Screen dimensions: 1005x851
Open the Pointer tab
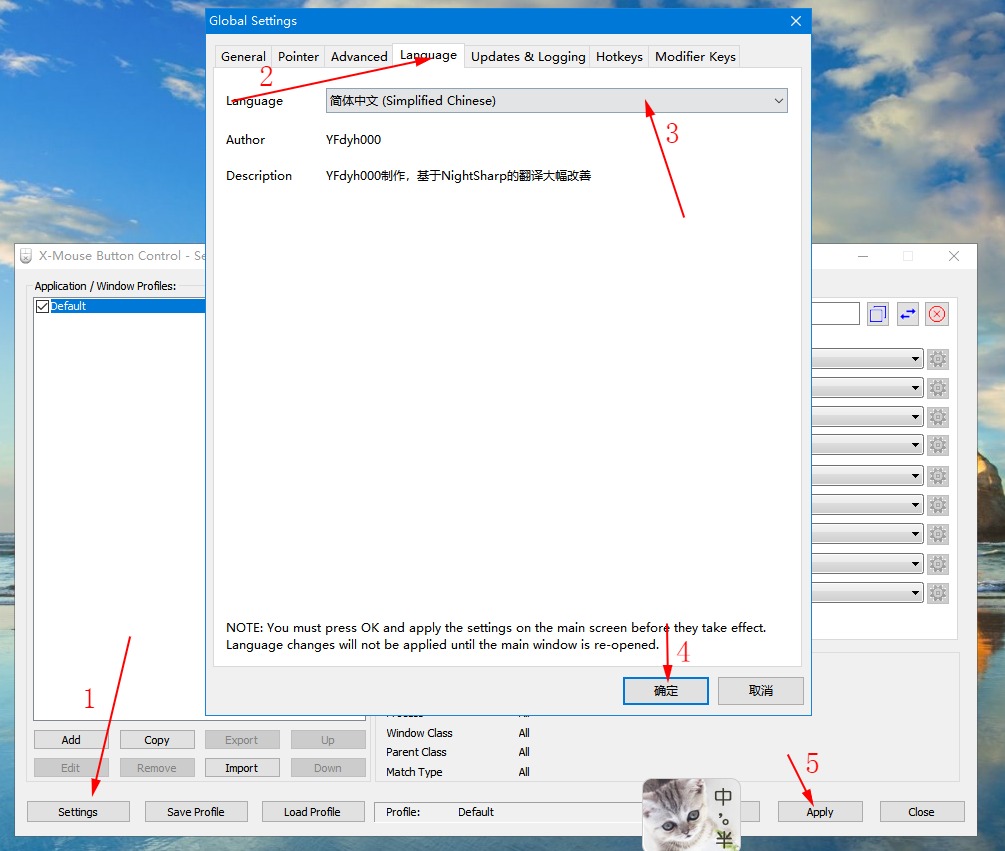point(298,56)
